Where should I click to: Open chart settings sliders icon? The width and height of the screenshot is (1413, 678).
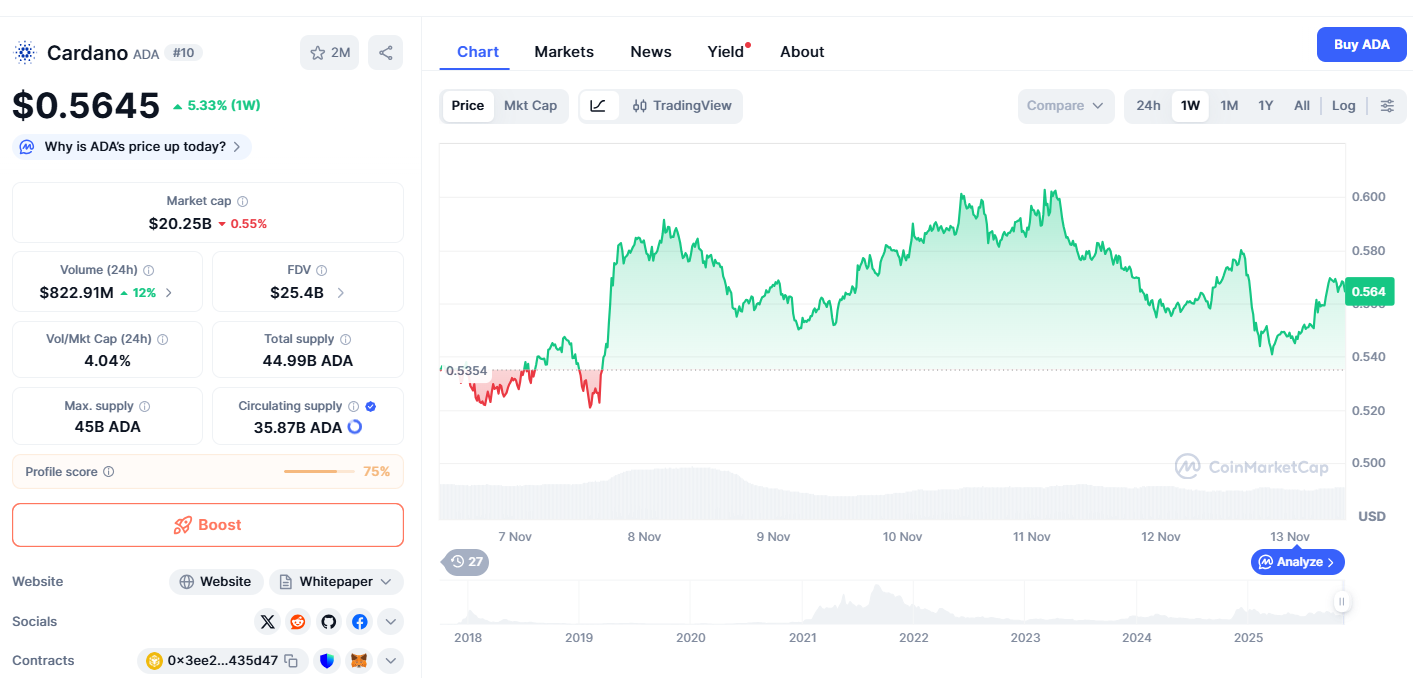1387,106
